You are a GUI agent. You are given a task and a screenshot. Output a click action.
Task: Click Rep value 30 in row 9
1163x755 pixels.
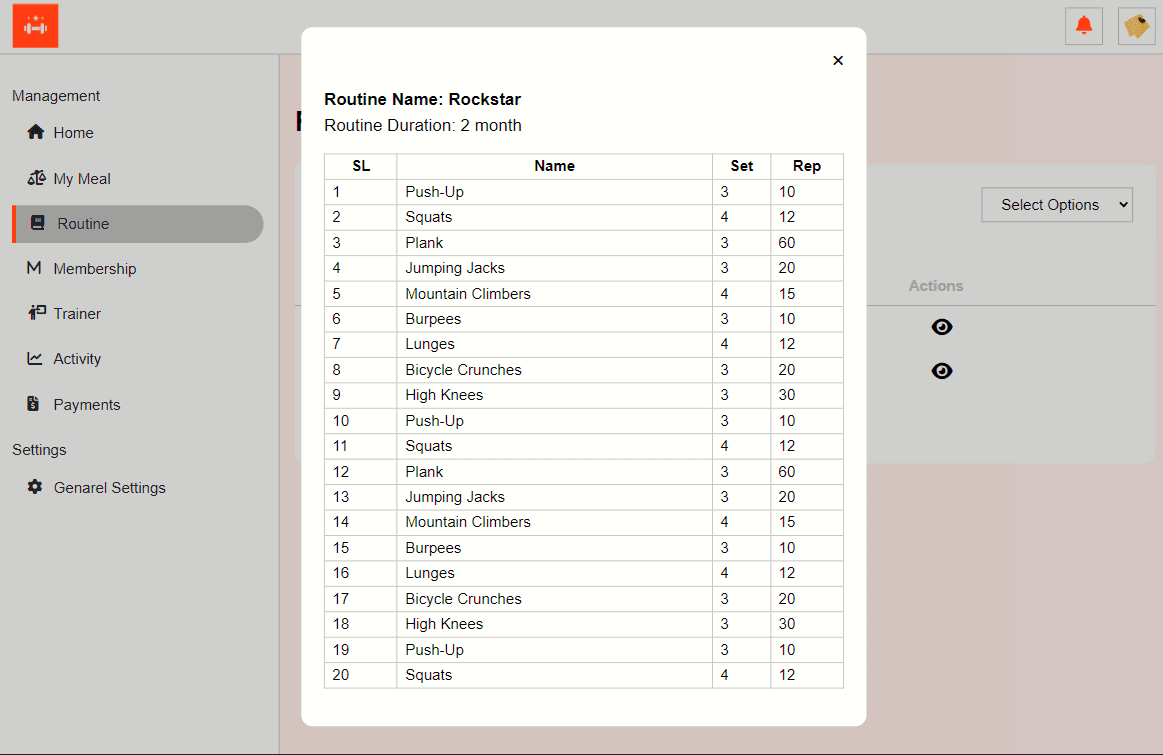tap(787, 395)
